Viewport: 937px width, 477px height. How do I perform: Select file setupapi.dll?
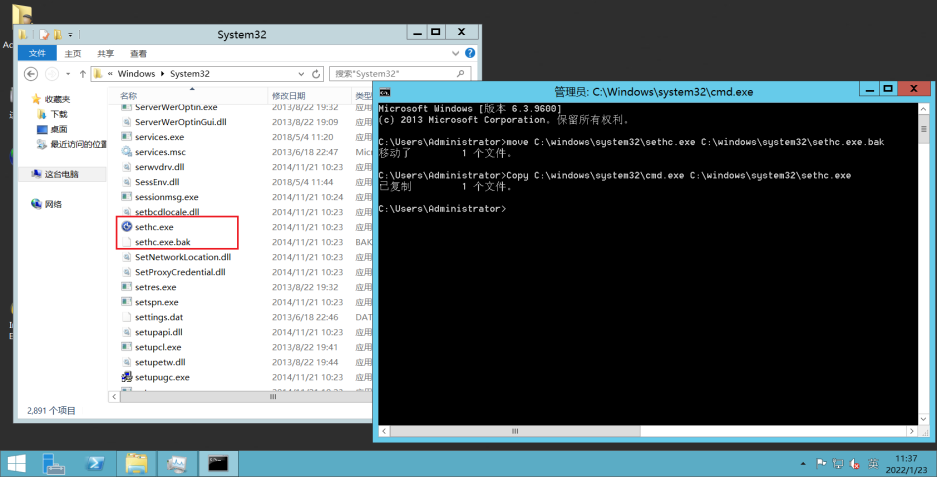[x=158, y=332]
